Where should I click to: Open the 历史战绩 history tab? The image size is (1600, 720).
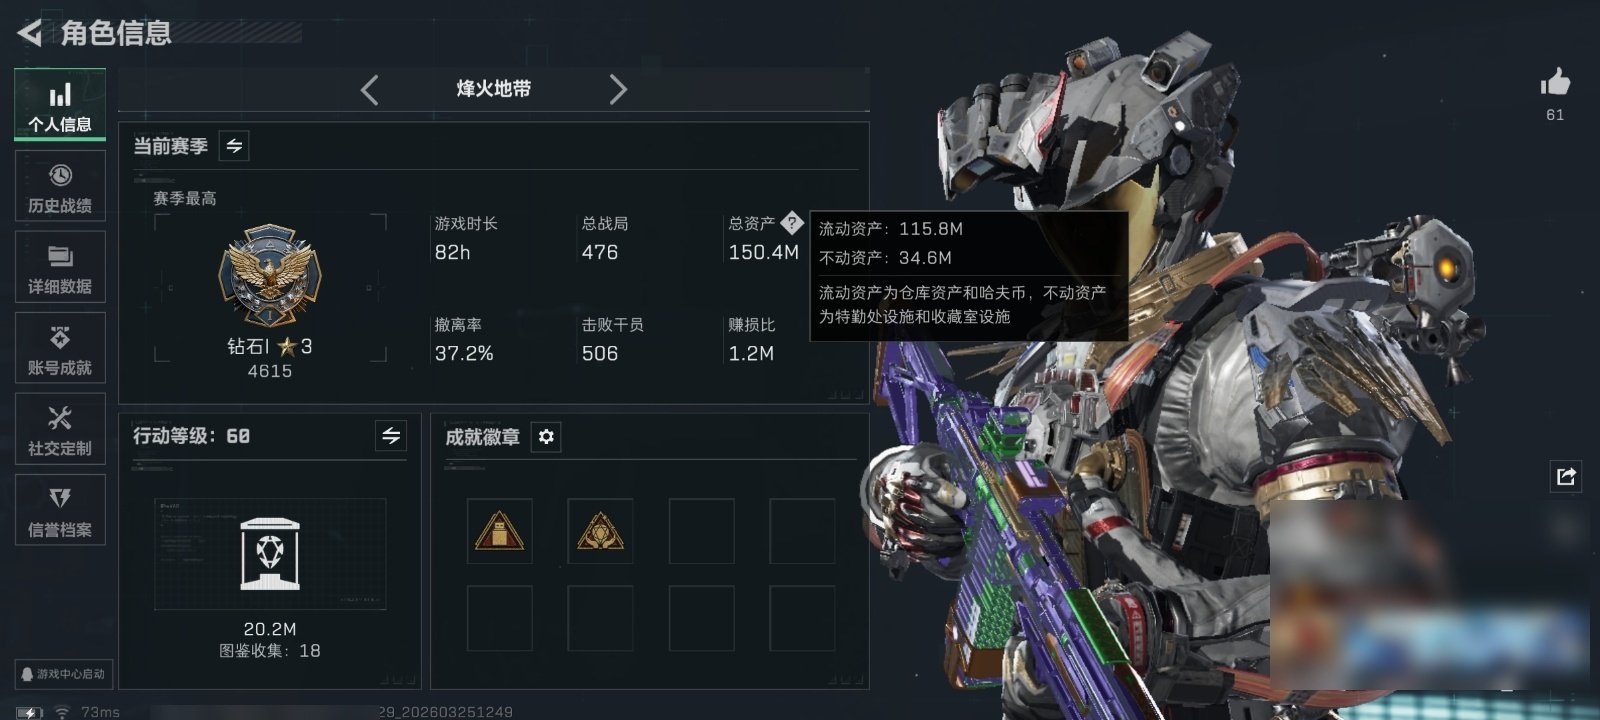click(x=60, y=187)
